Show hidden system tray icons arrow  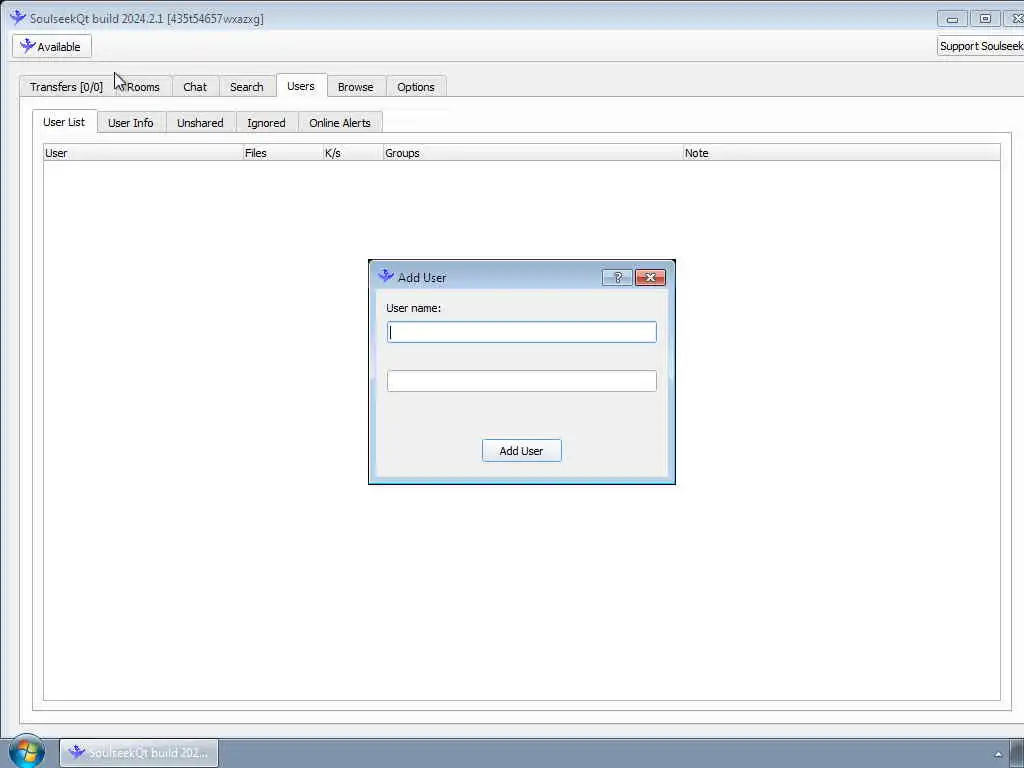pos(998,754)
